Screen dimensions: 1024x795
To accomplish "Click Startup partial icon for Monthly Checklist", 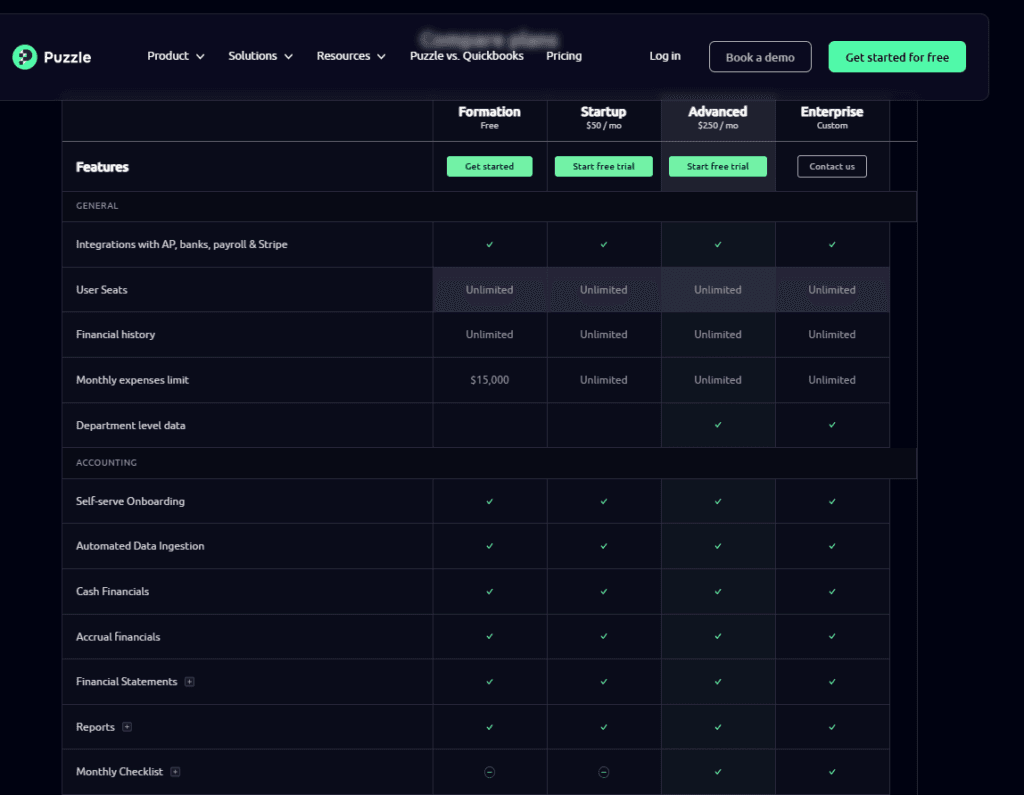I will pos(603,772).
